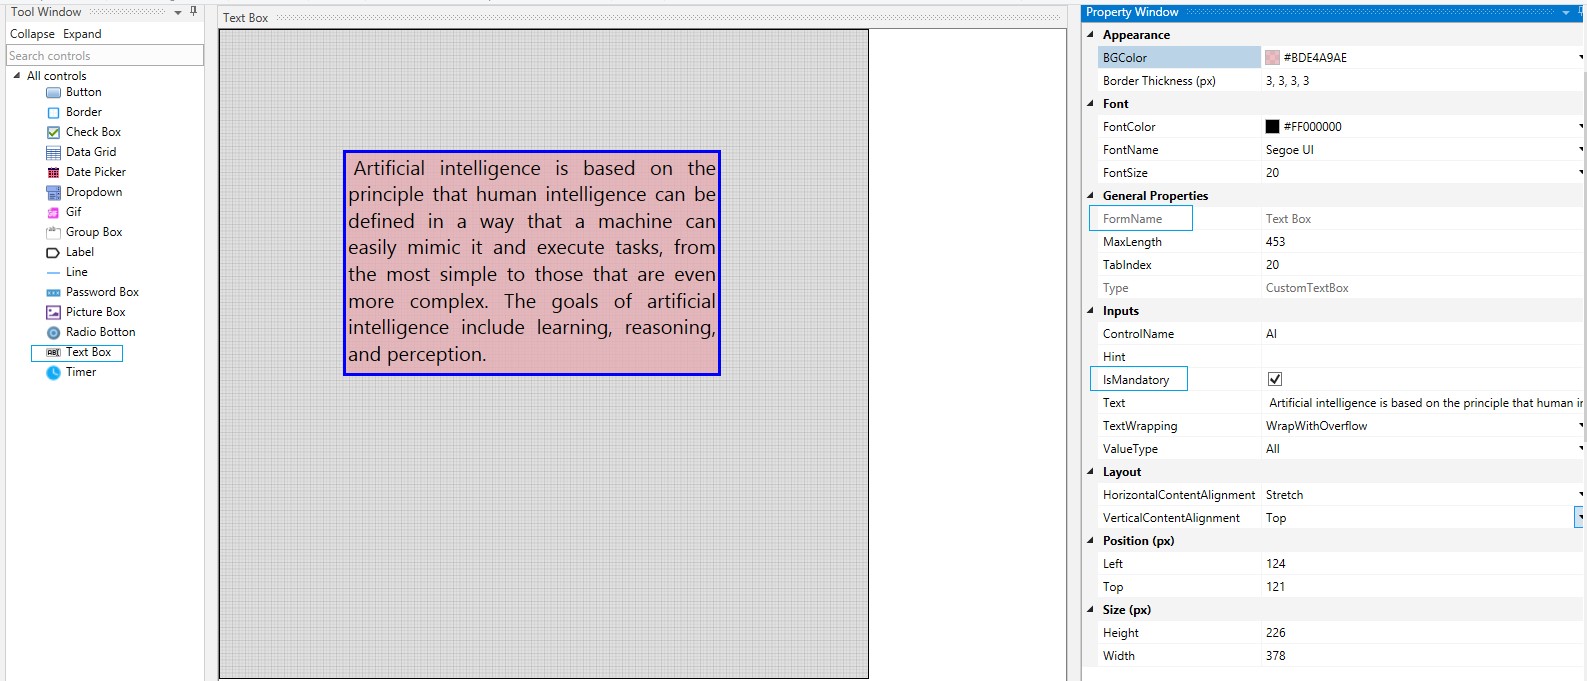This screenshot has height=681, width=1587.
Task: Select the Check Box control
Action: click(x=92, y=132)
